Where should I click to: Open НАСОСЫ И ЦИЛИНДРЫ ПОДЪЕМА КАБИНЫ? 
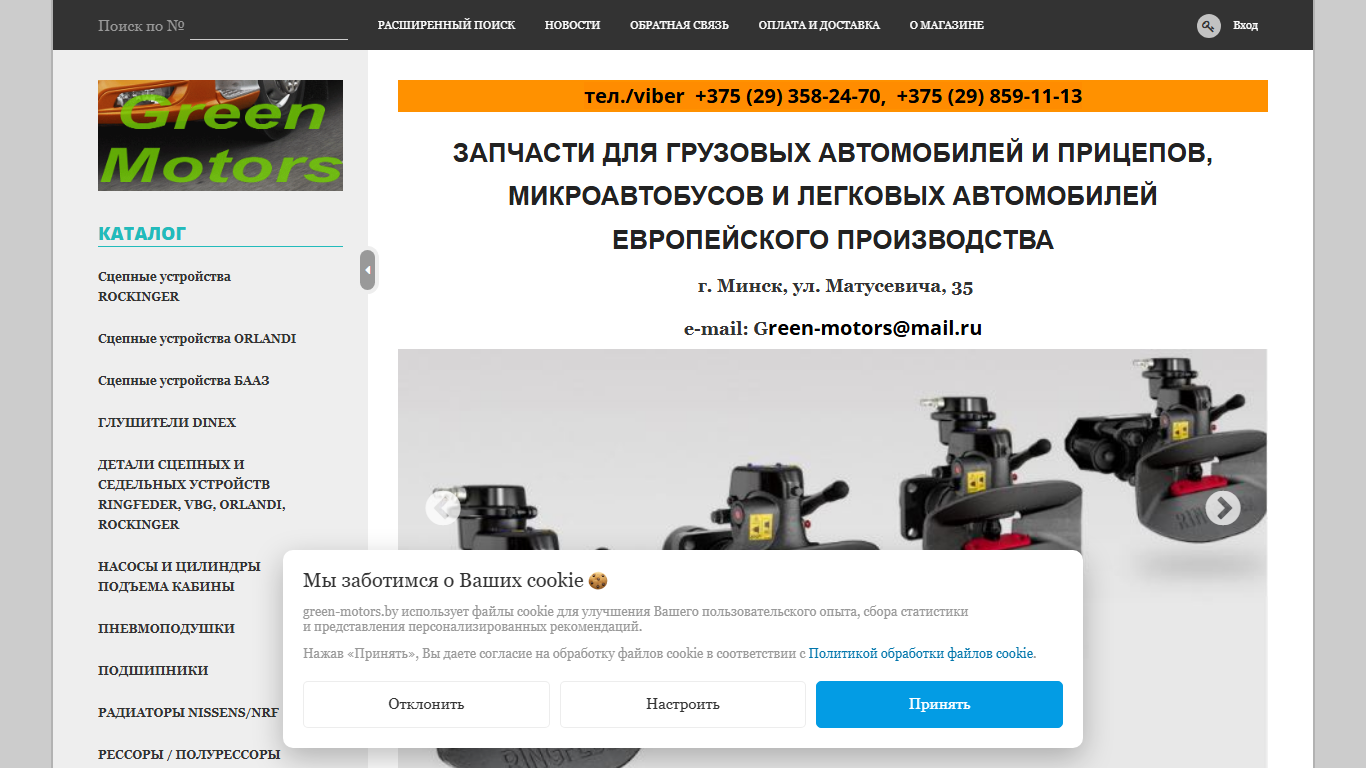[x=179, y=576]
